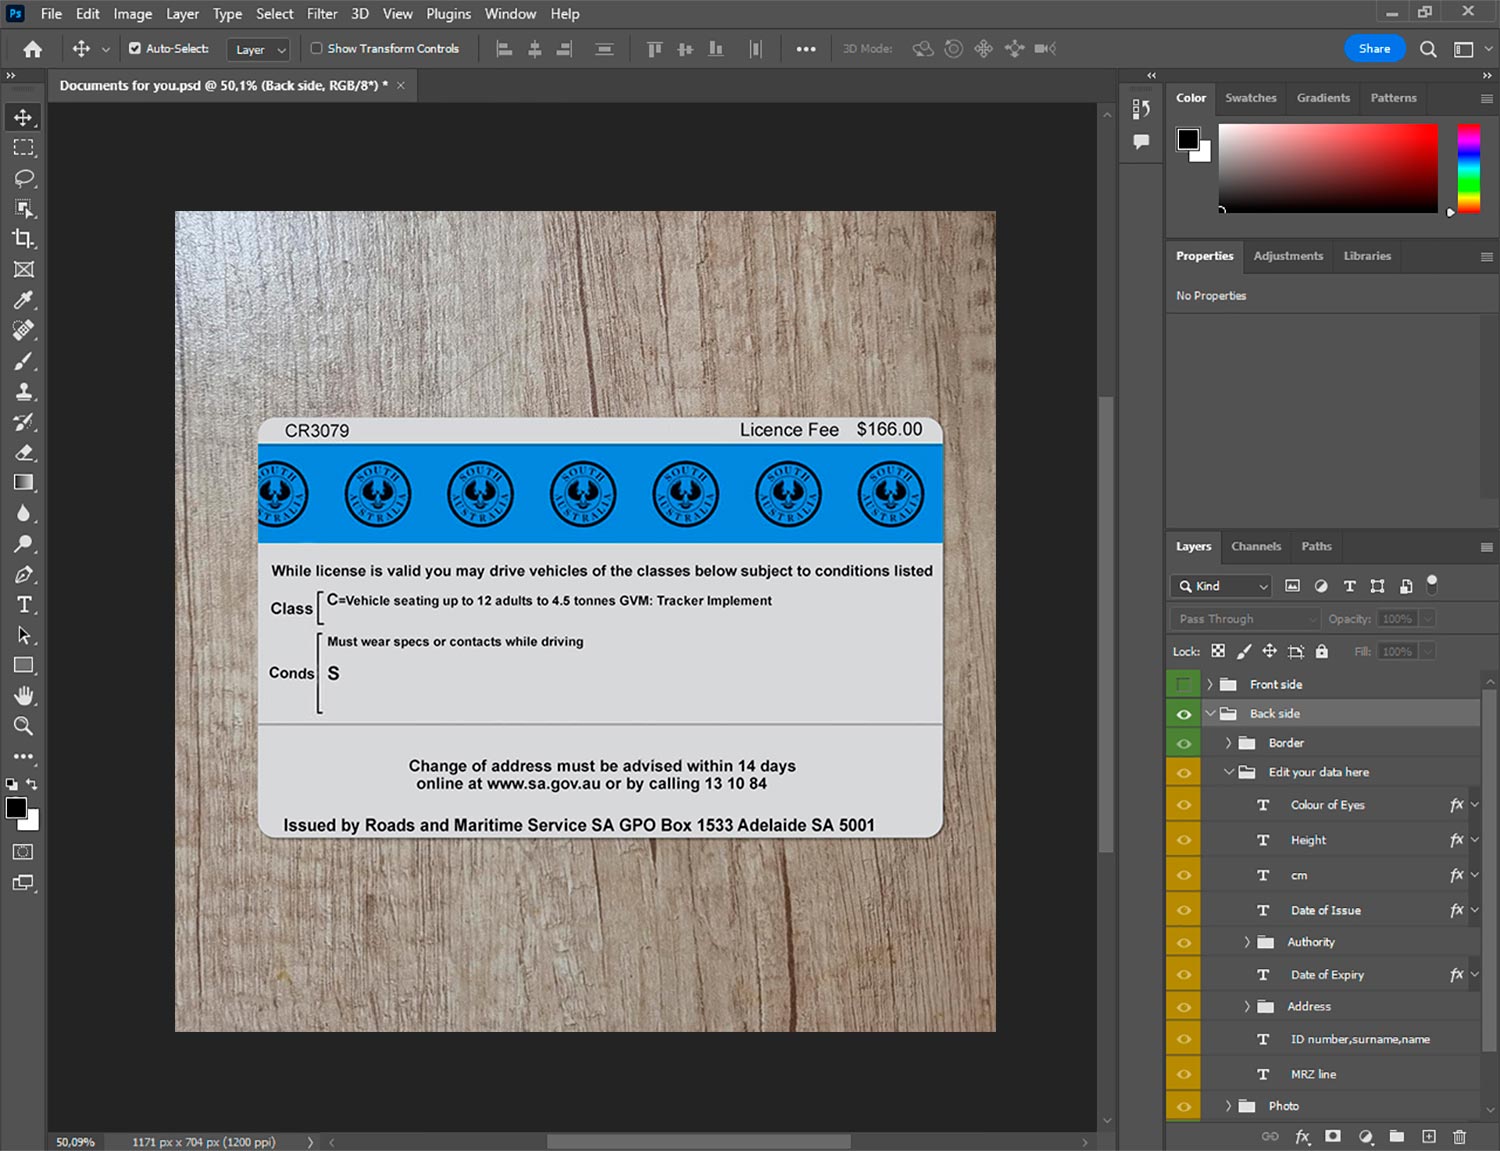The width and height of the screenshot is (1500, 1151).
Task: Select the Crop tool
Action: point(24,239)
